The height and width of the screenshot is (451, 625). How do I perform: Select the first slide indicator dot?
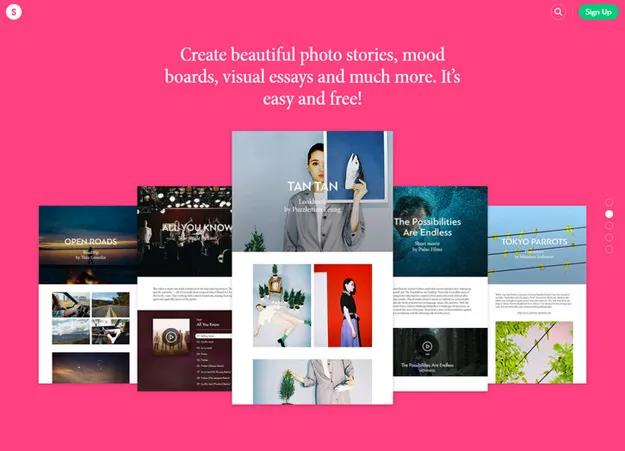609,202
